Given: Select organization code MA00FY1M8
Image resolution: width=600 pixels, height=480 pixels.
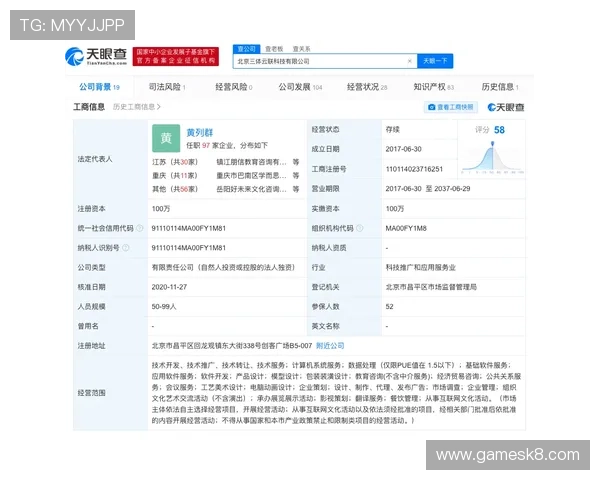Looking at the screenshot, I should pyautogui.click(x=406, y=229).
